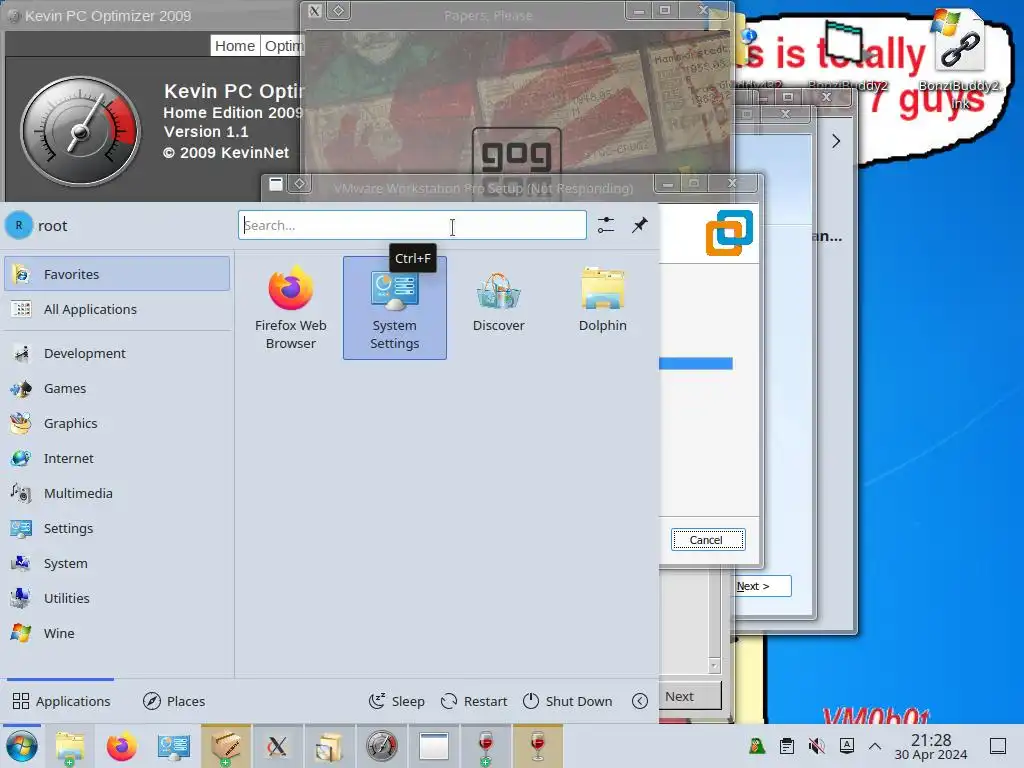Cancel the VMware Workstation Pro Setup

click(708, 539)
